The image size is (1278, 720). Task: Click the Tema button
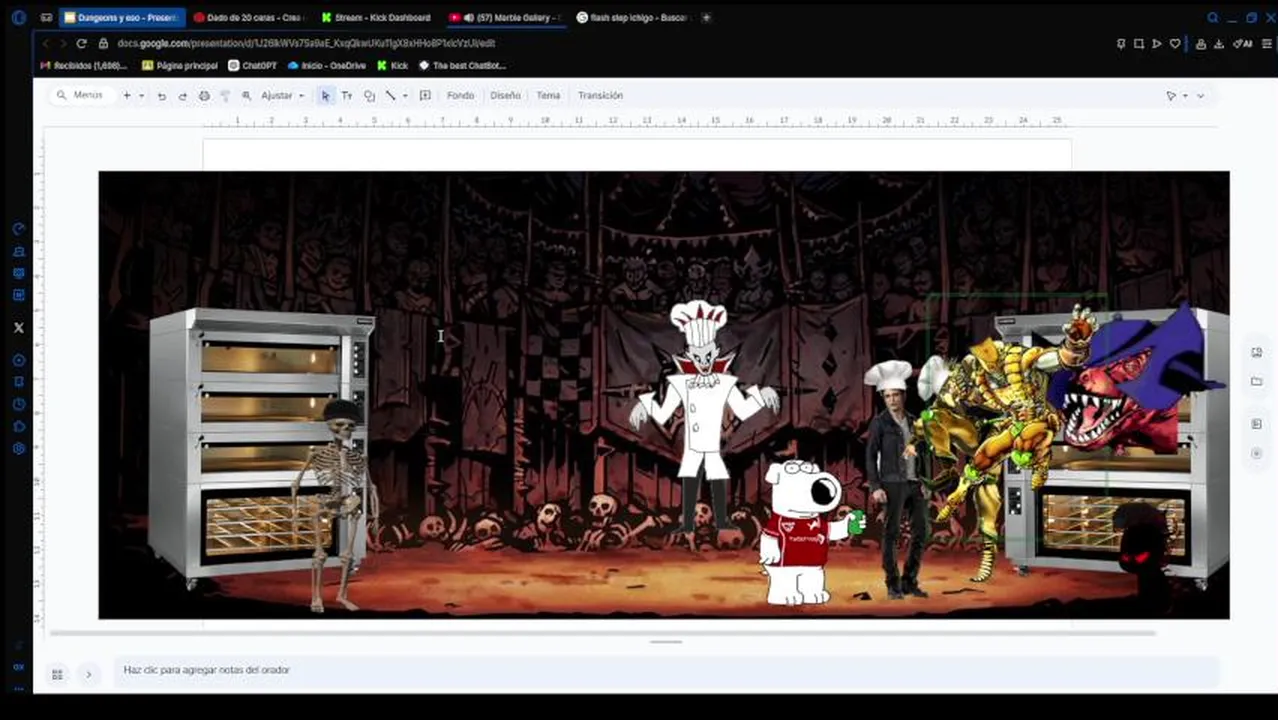point(548,96)
